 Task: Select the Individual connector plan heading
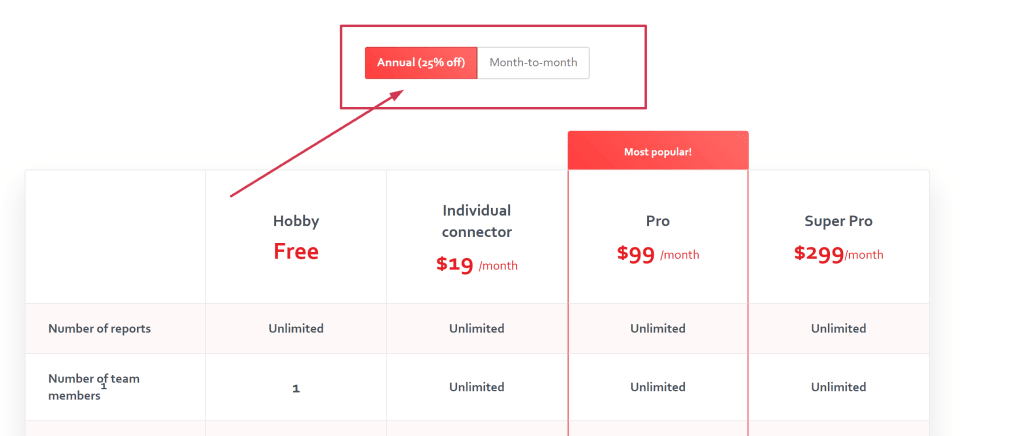(x=477, y=221)
